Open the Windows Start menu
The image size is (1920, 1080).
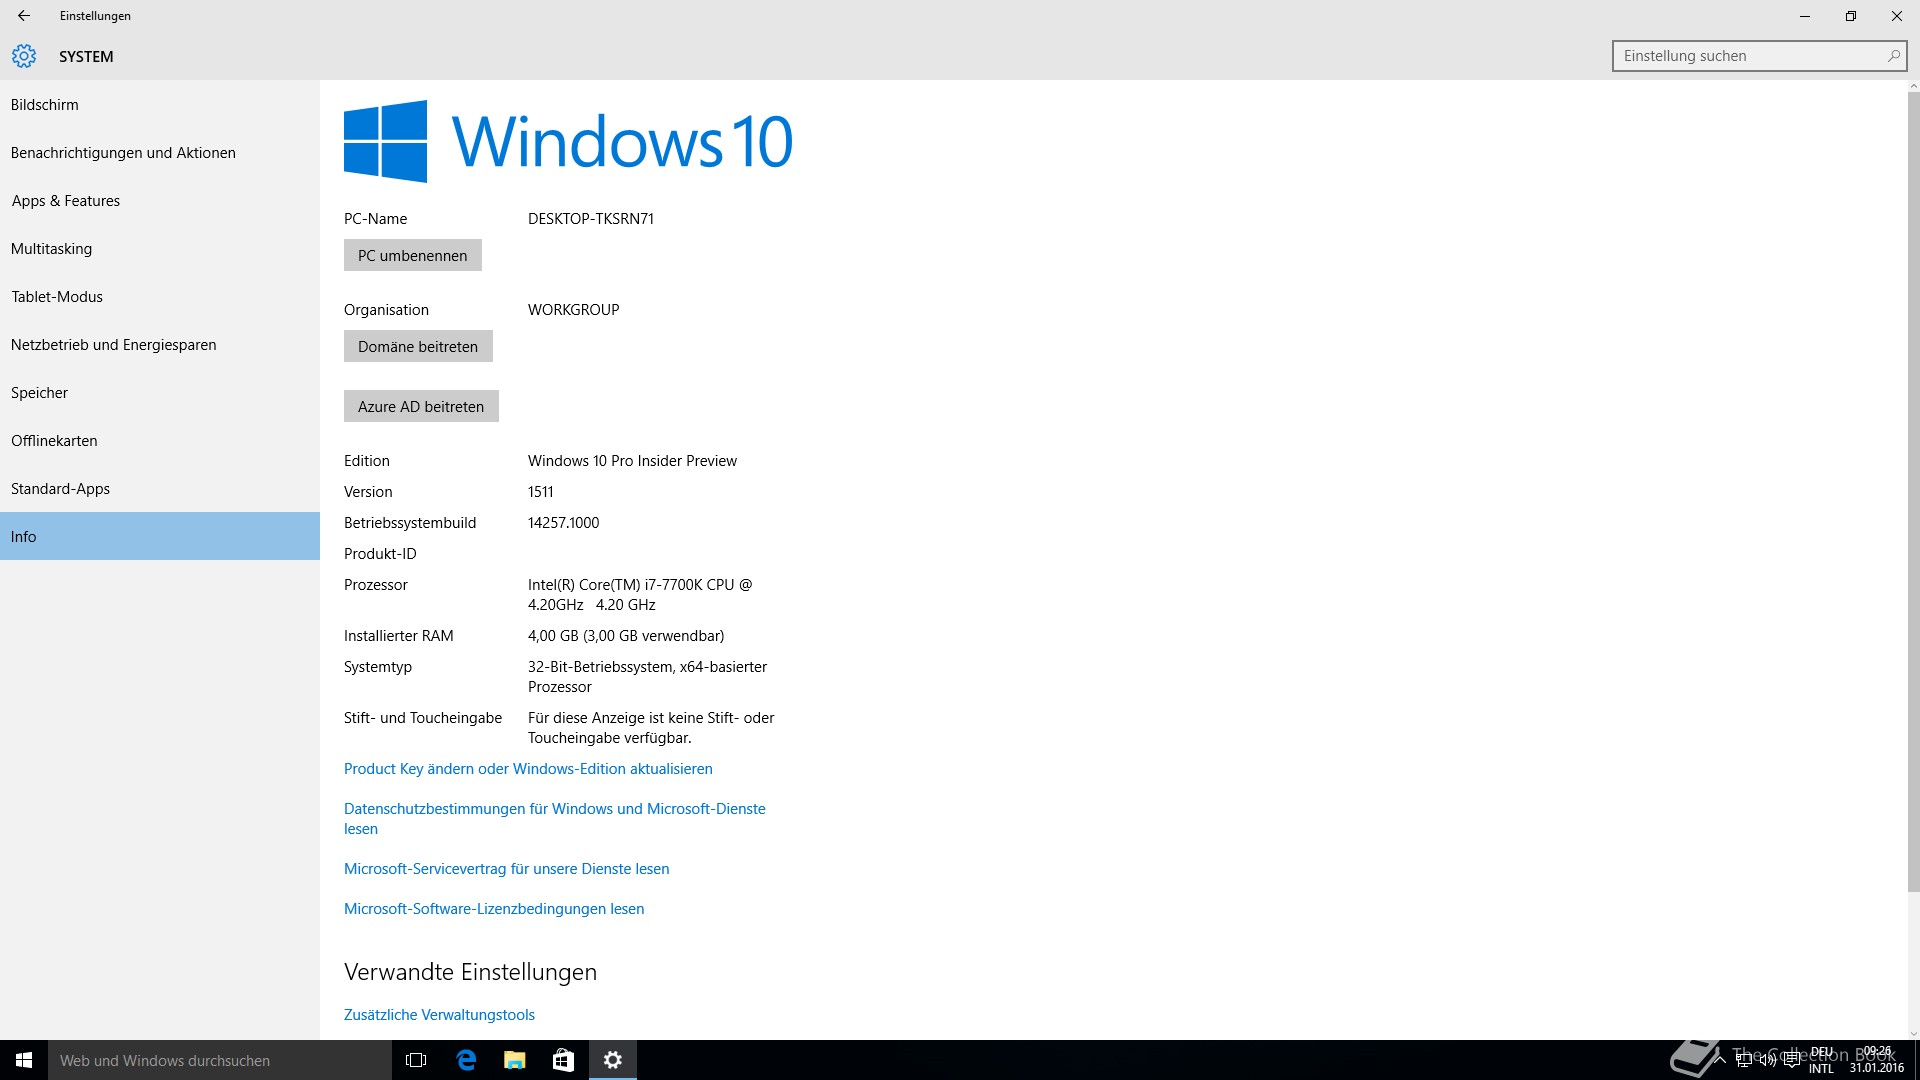point(24,1060)
